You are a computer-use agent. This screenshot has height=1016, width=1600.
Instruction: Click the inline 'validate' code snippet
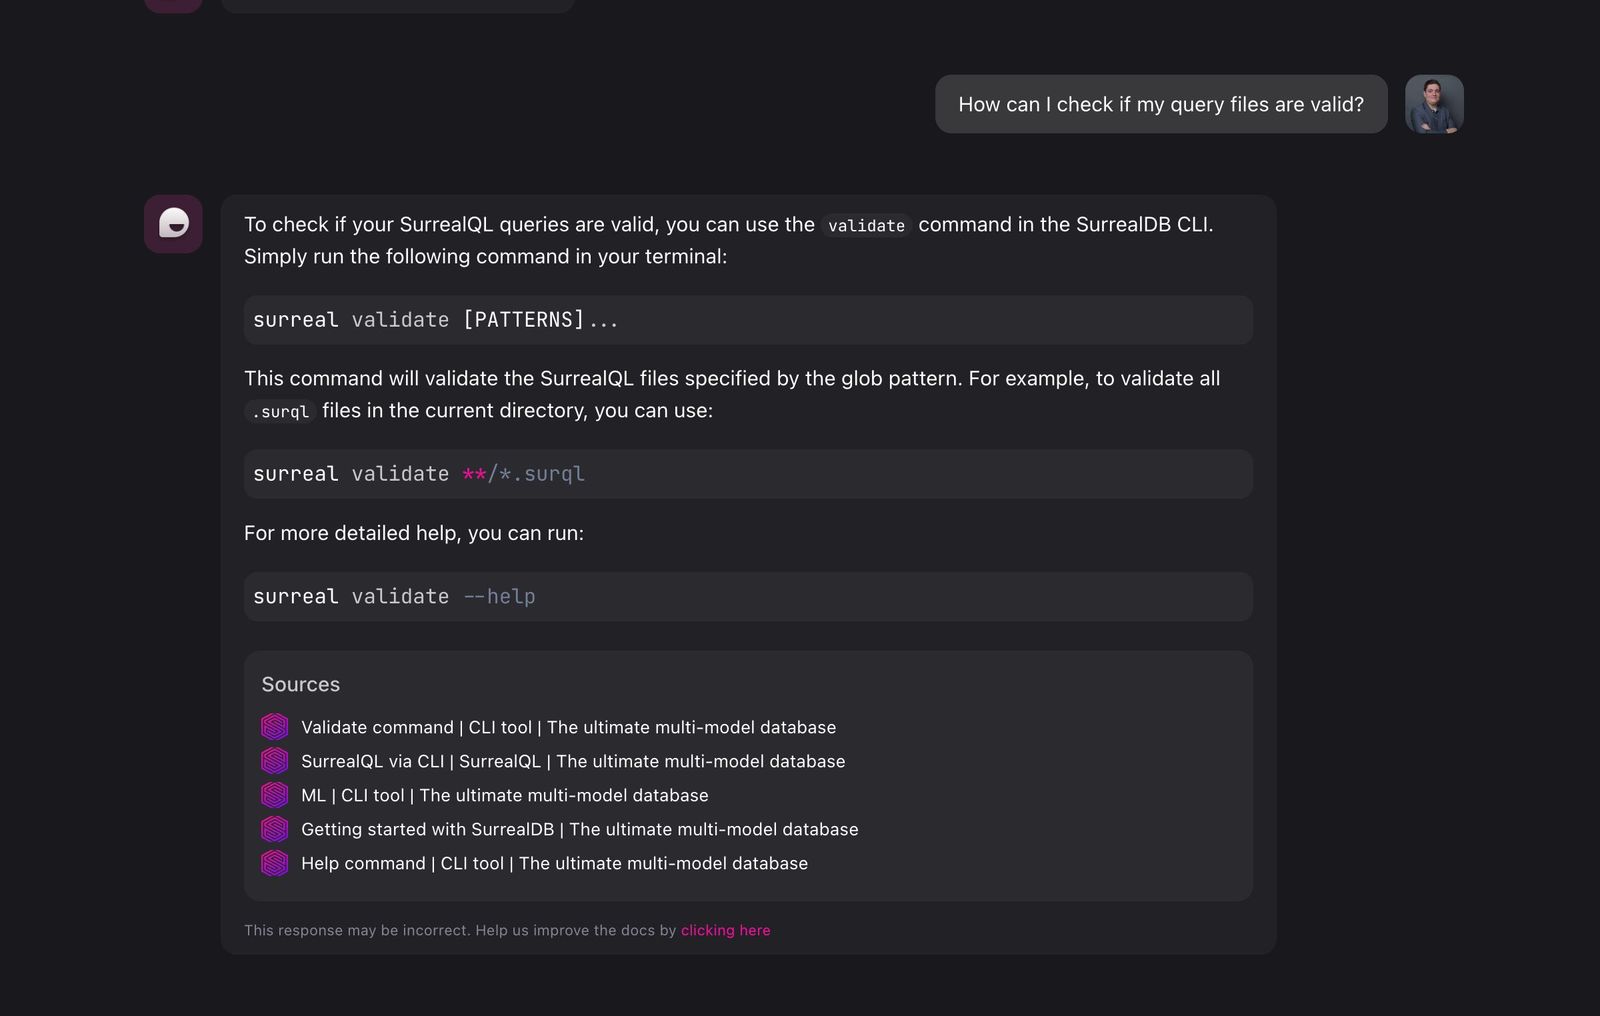[x=866, y=226]
